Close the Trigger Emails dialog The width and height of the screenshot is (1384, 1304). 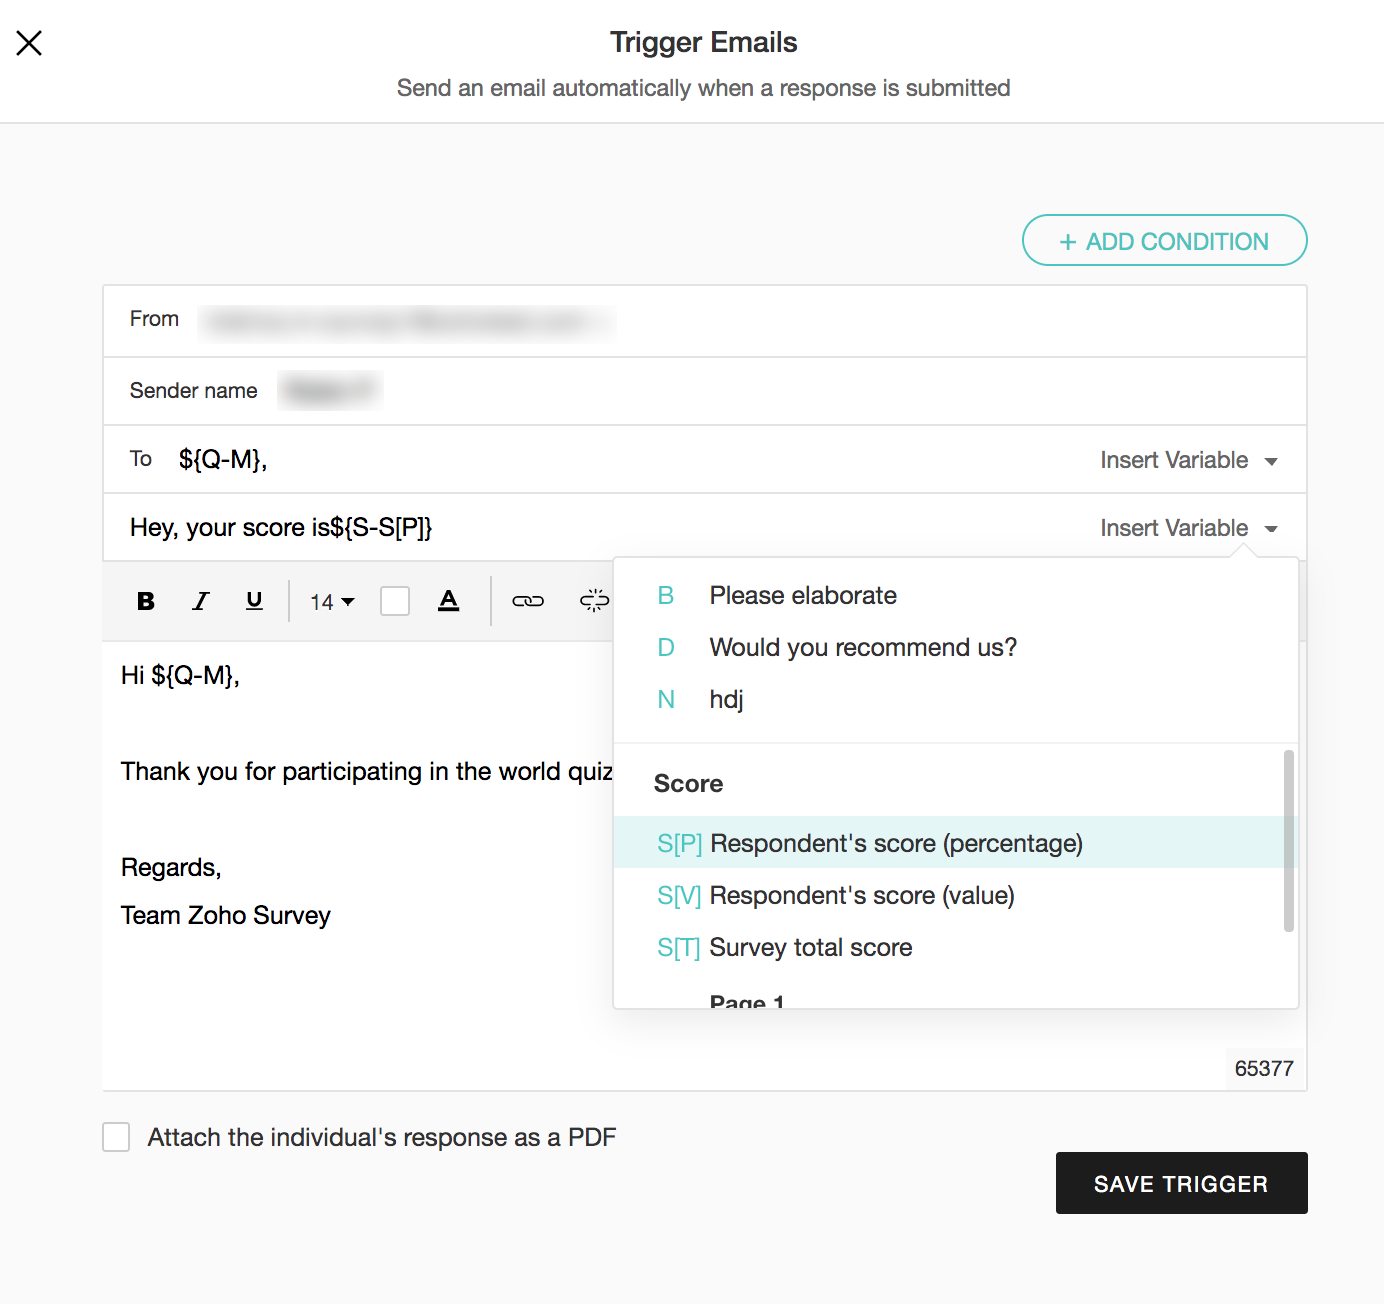tap(29, 43)
